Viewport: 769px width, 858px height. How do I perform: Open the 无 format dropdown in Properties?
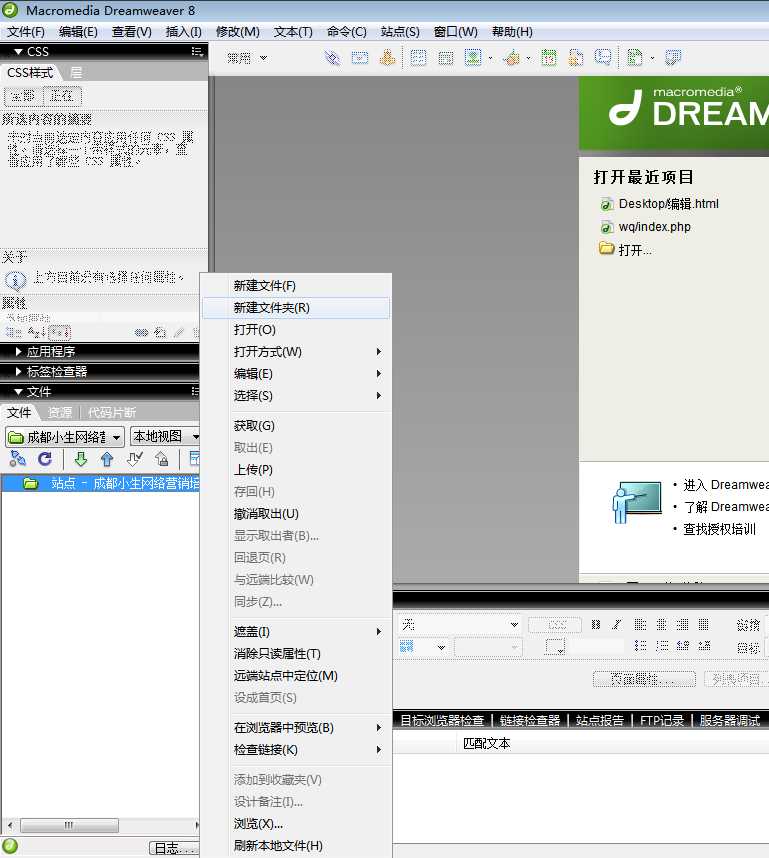coord(459,624)
